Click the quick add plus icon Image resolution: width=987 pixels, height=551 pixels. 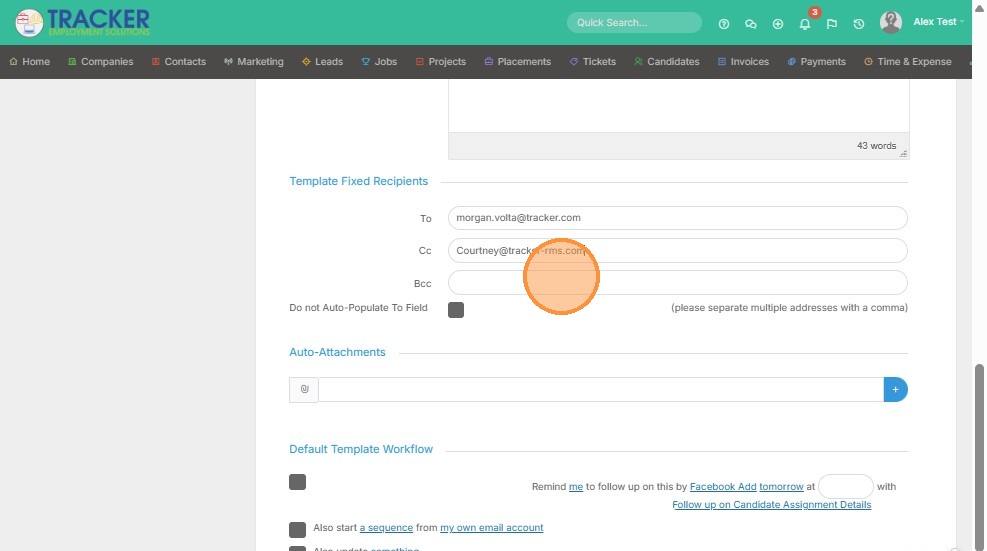point(778,23)
